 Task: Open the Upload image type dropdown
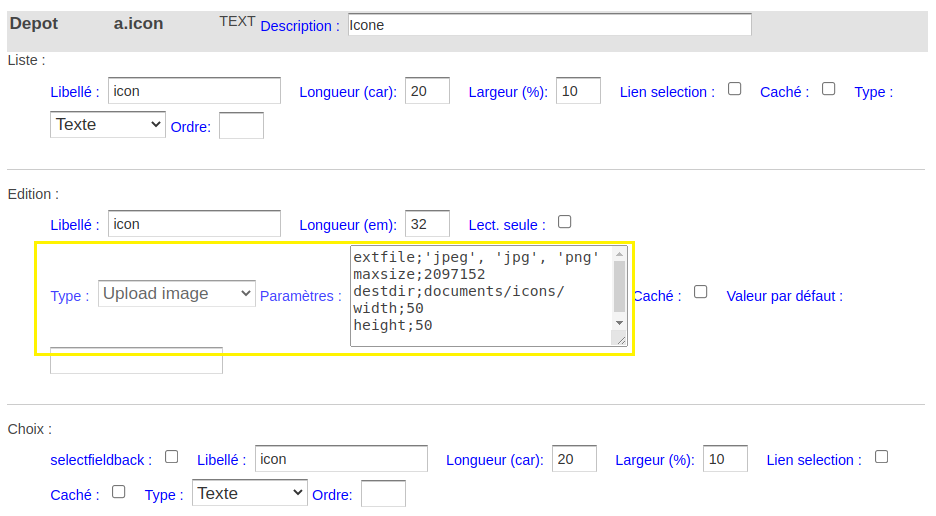(x=177, y=293)
